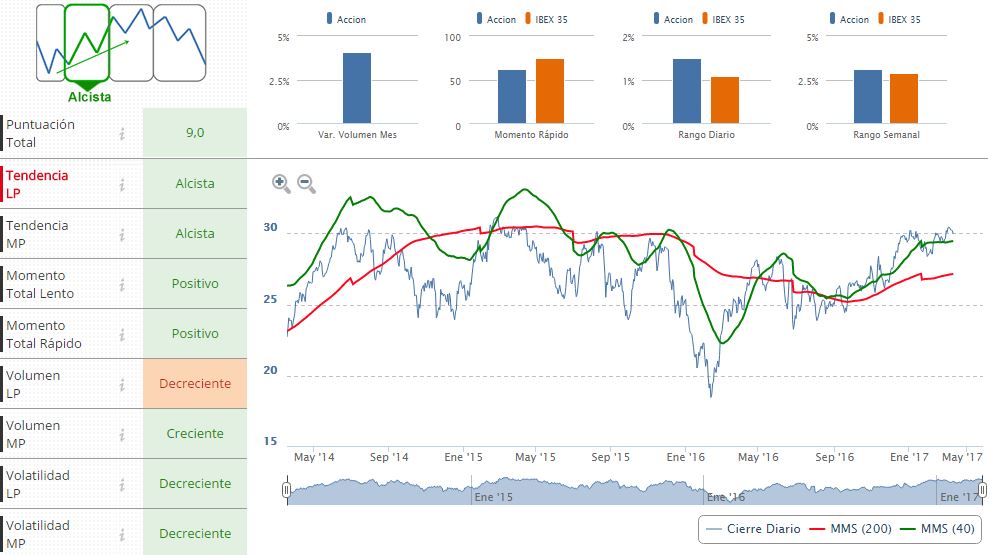Show info for Tendencia MP

click(x=122, y=234)
